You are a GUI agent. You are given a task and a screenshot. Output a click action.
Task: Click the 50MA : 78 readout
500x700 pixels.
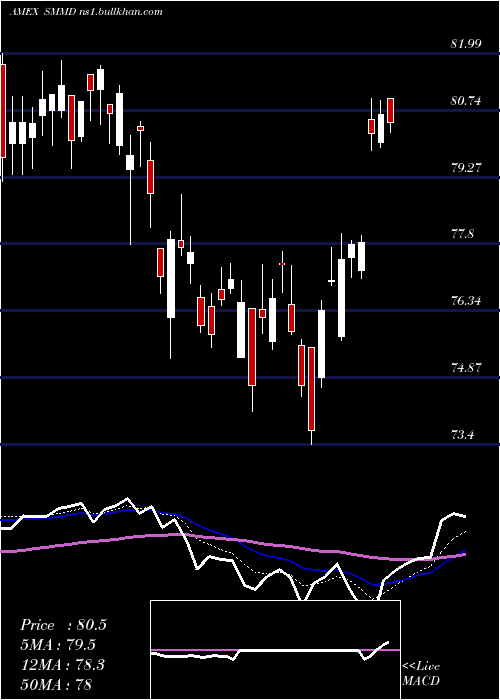click(x=56, y=684)
